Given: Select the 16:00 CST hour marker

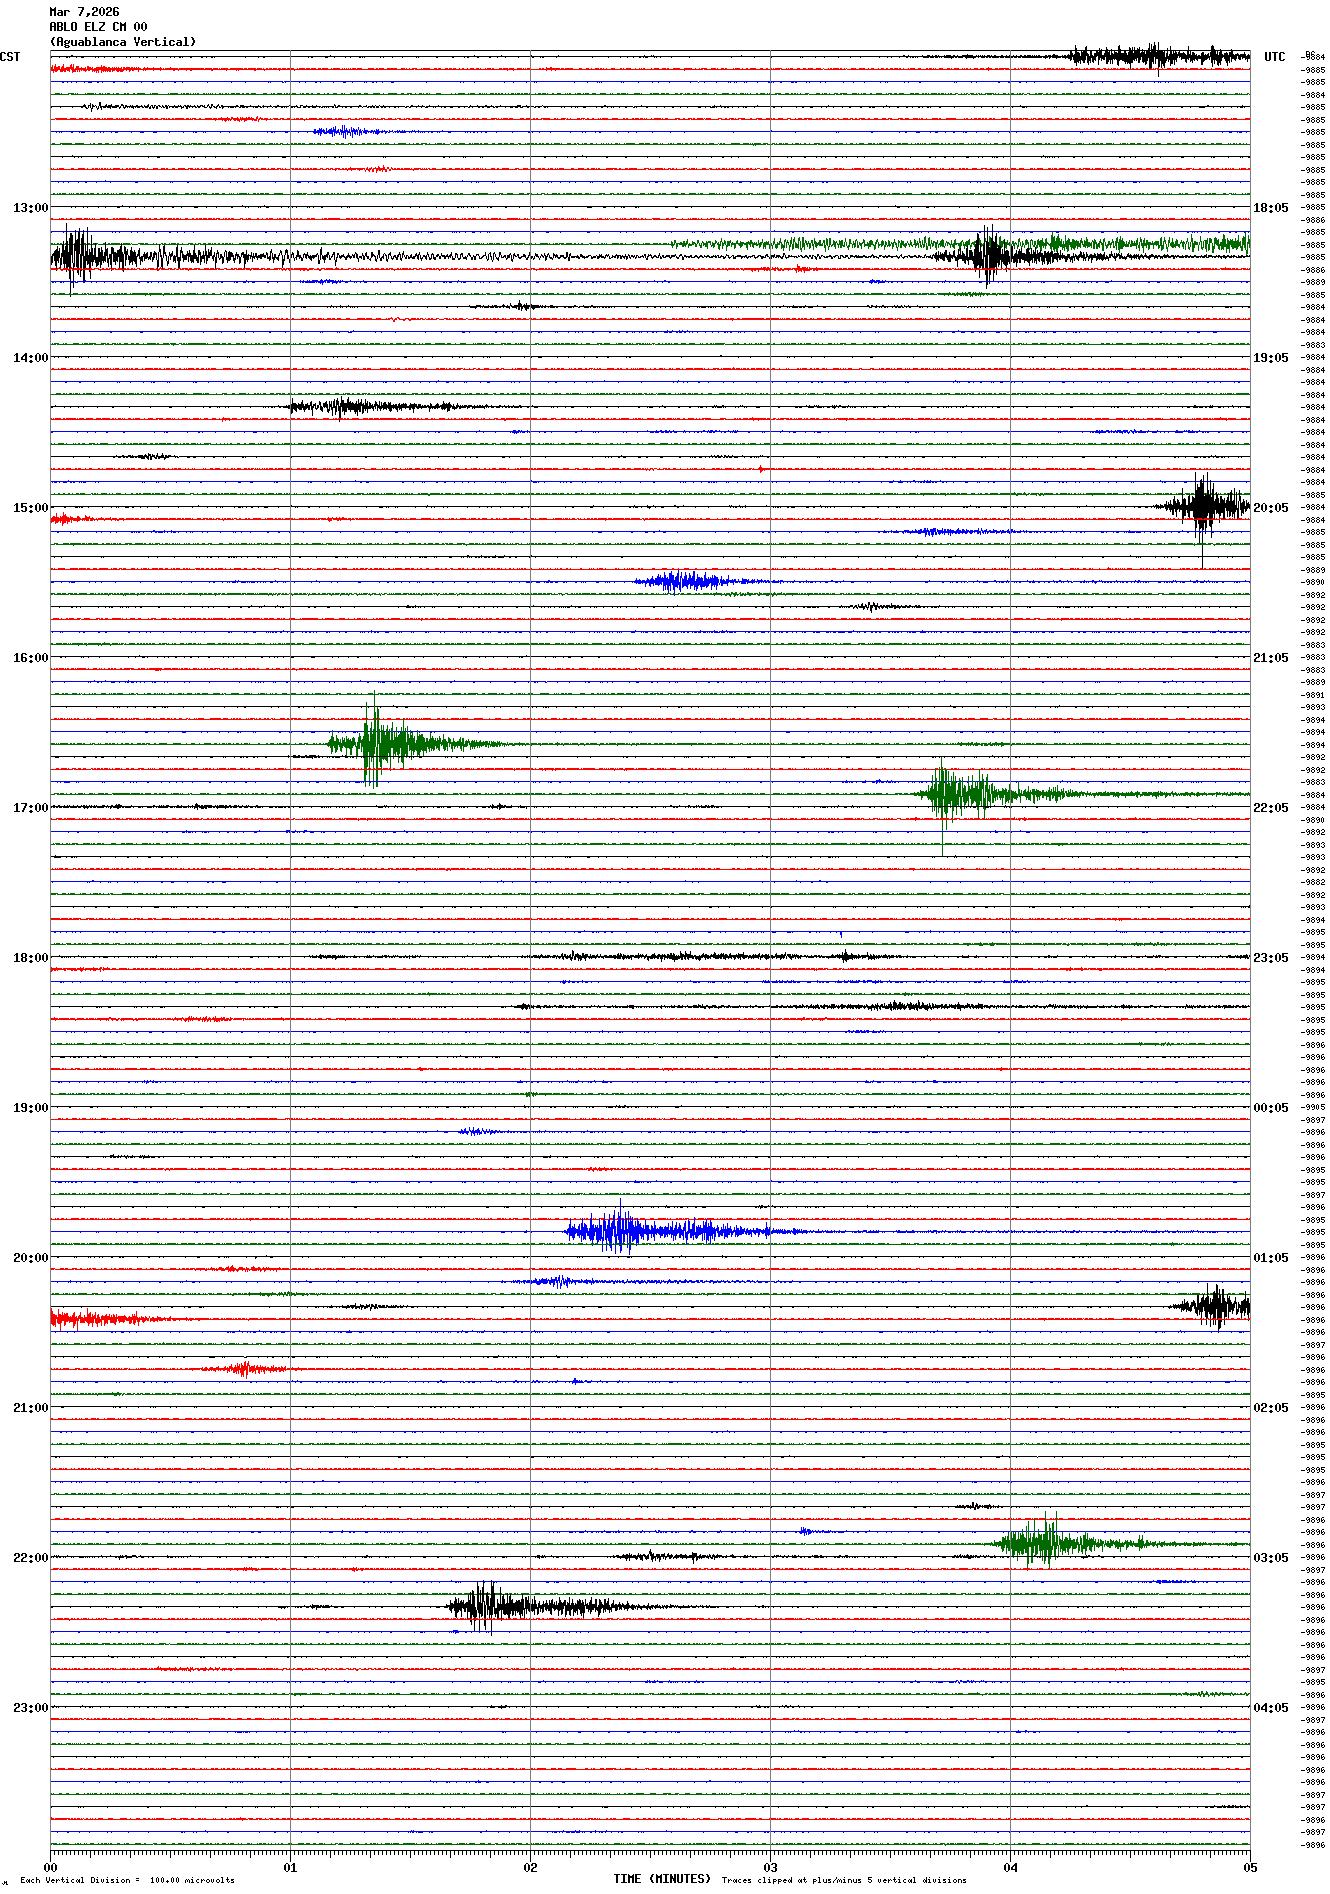Looking at the screenshot, I should click(30, 658).
